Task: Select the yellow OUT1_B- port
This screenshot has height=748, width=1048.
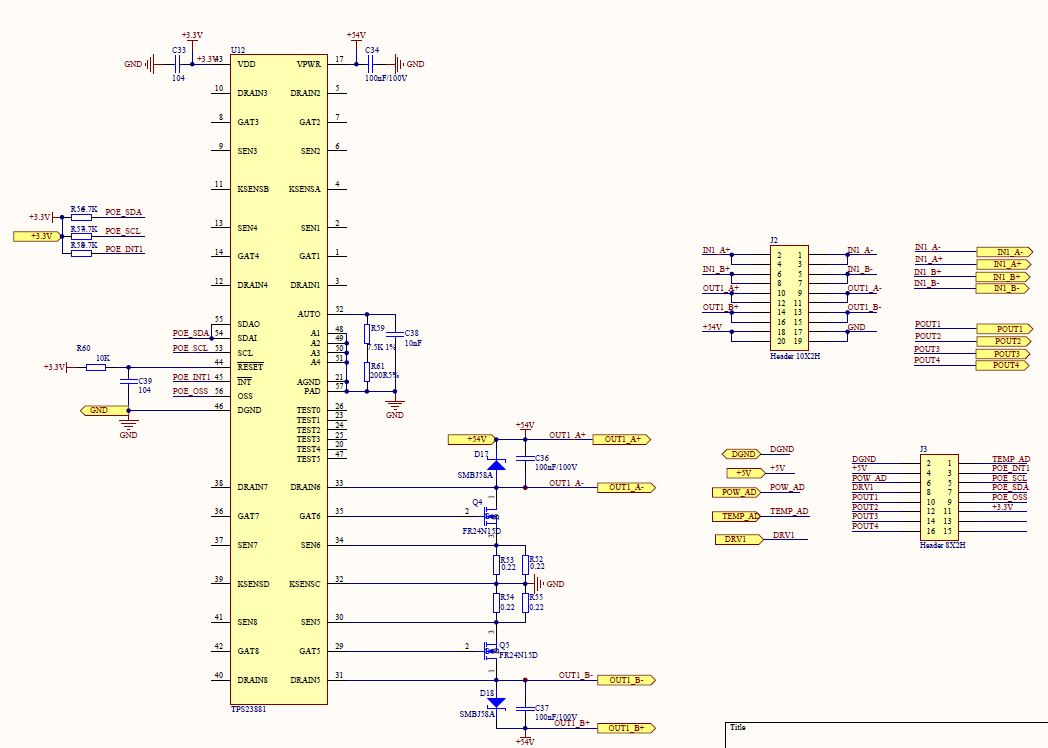Action: click(x=626, y=680)
